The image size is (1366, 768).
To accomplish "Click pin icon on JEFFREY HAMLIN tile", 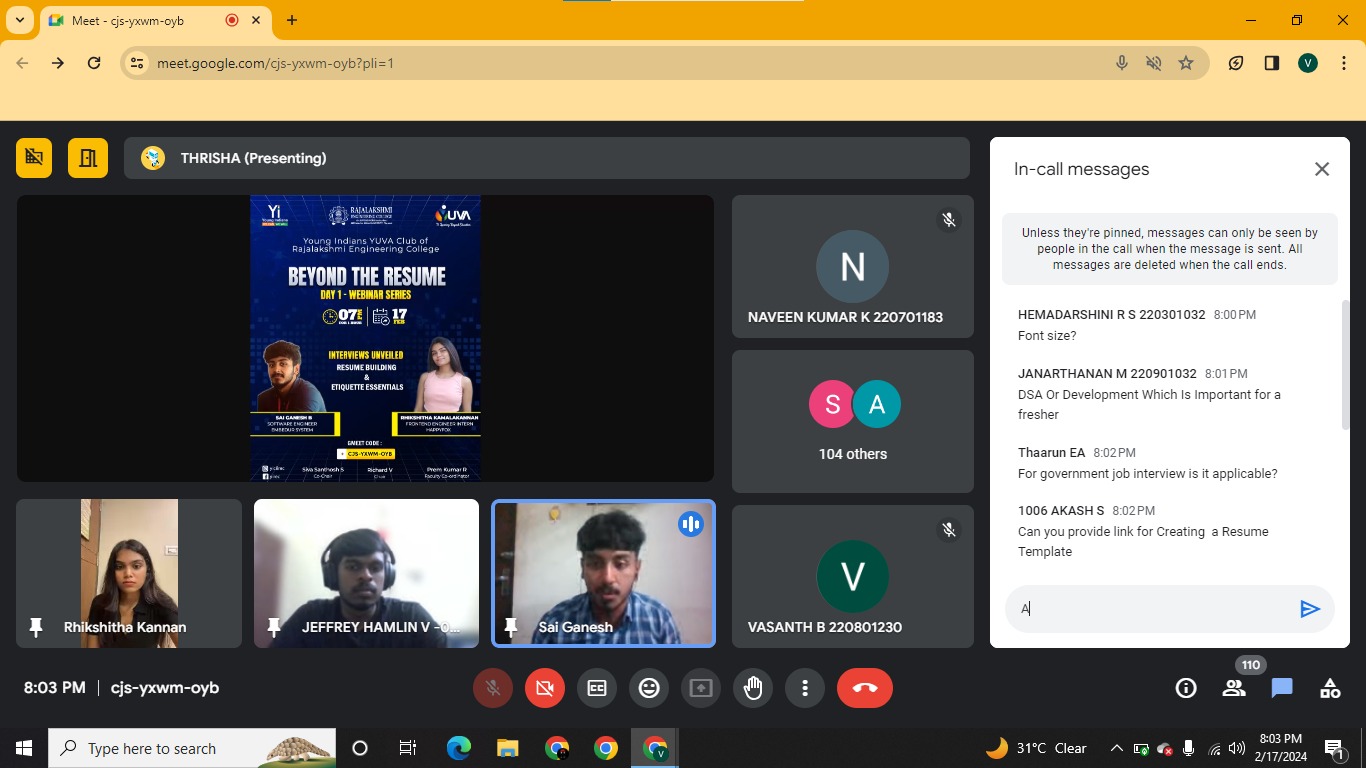I will (x=274, y=627).
